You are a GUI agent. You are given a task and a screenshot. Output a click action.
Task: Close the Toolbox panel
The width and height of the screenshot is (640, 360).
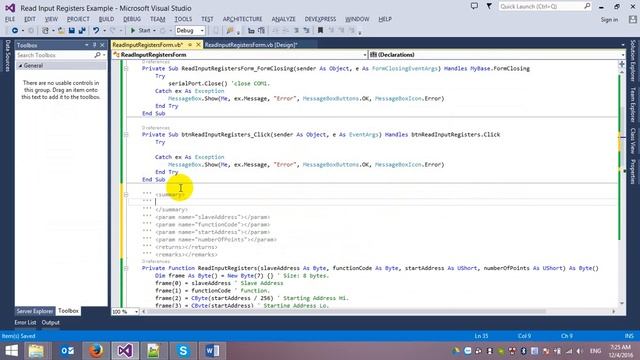click(x=102, y=45)
